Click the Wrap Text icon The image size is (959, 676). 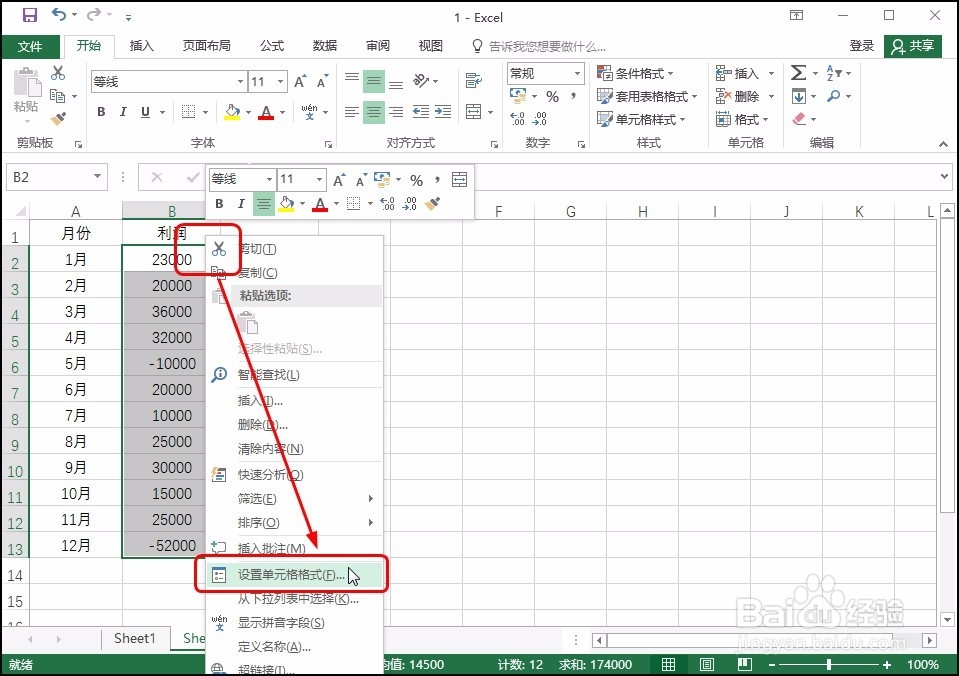pos(473,80)
